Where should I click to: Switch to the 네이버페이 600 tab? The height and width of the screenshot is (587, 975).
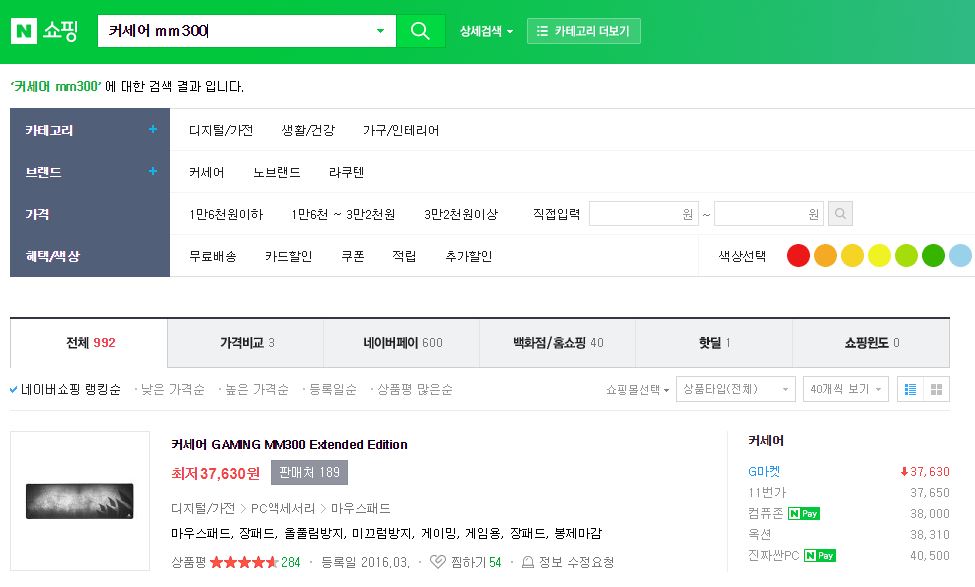(402, 343)
